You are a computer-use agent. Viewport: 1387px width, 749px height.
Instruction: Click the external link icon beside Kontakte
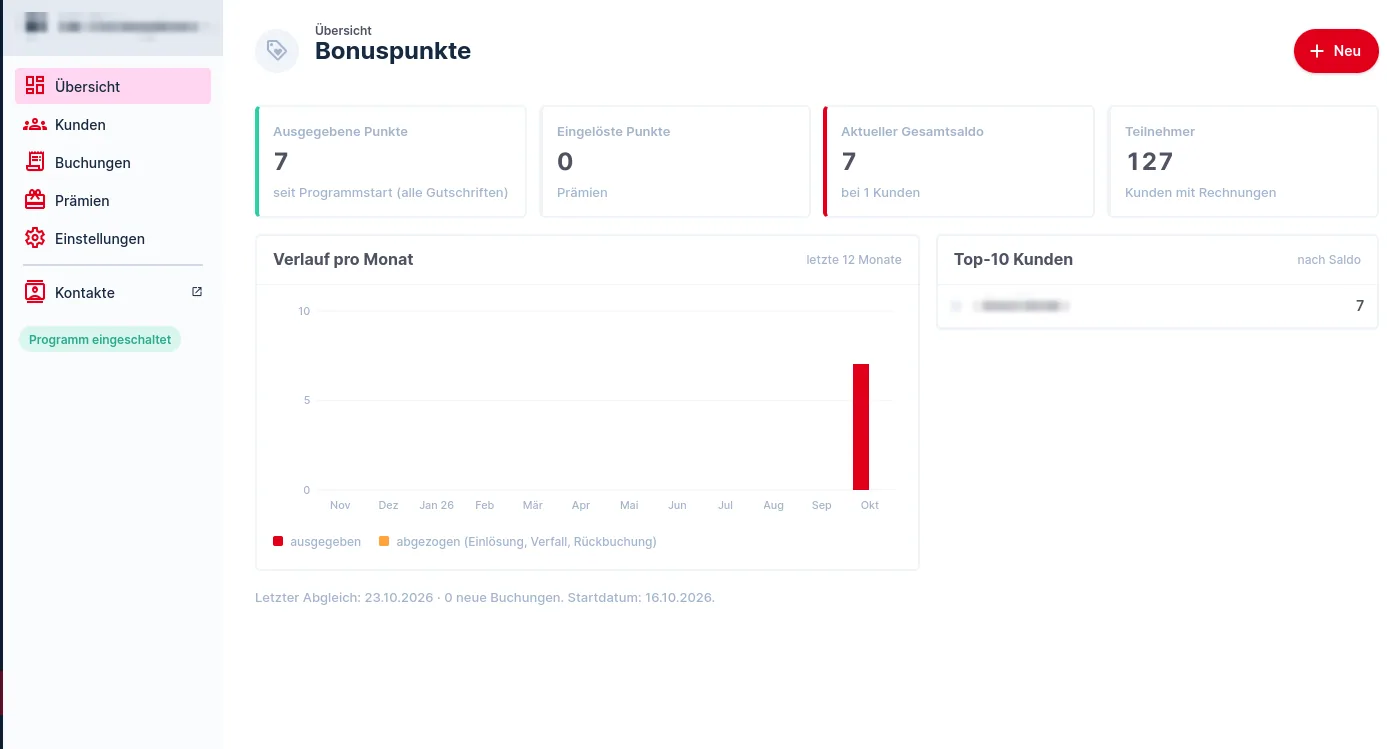[x=197, y=292]
